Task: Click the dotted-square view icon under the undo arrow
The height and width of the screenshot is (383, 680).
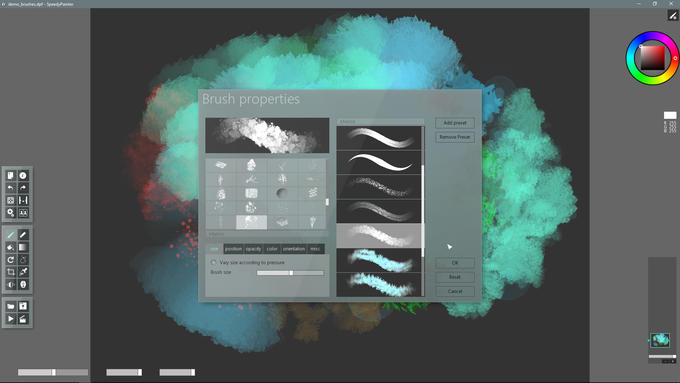Action: pyautogui.click(x=10, y=200)
